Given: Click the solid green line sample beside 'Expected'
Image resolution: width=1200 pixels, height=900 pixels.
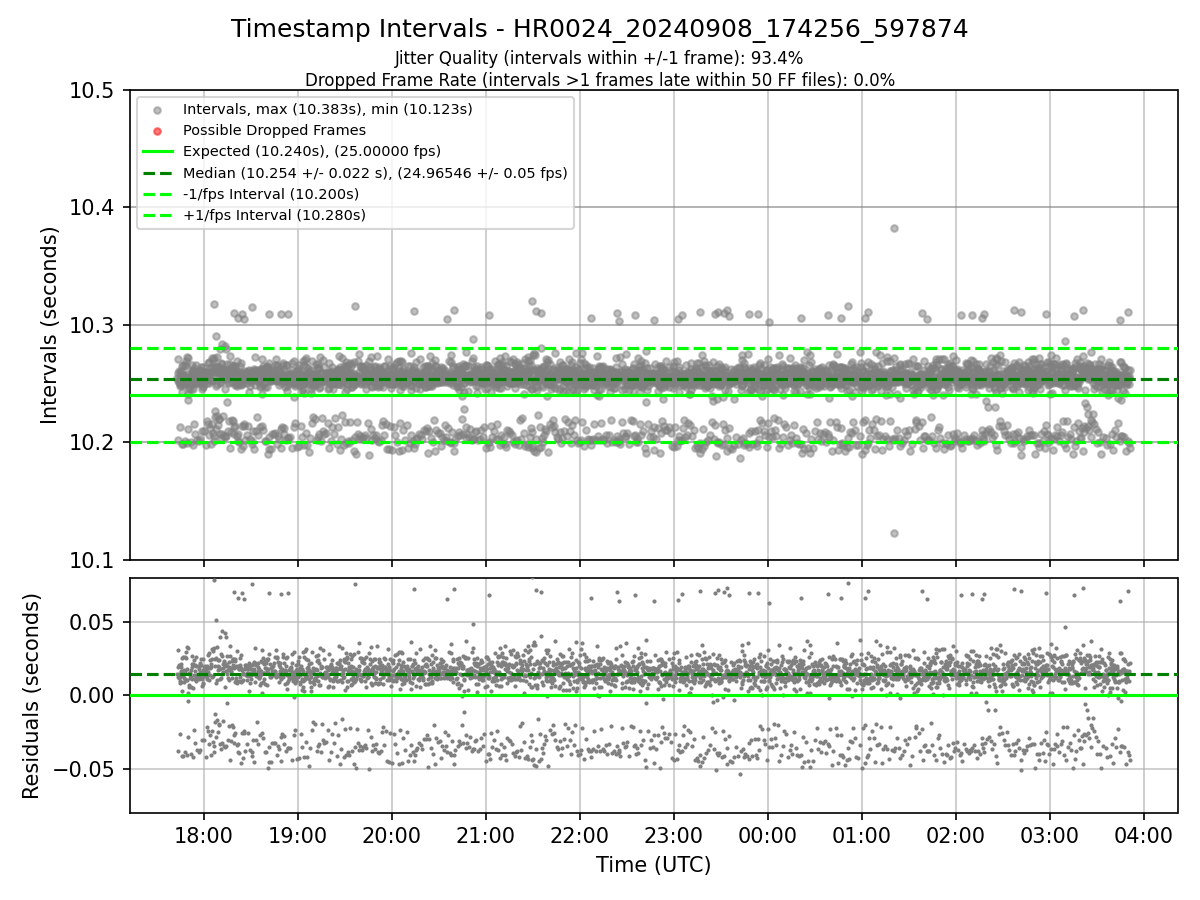Looking at the screenshot, I should [158, 152].
